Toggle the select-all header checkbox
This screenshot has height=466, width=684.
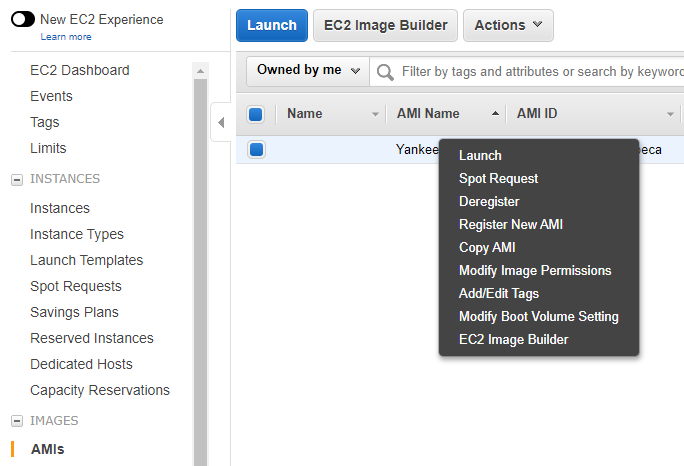point(256,114)
